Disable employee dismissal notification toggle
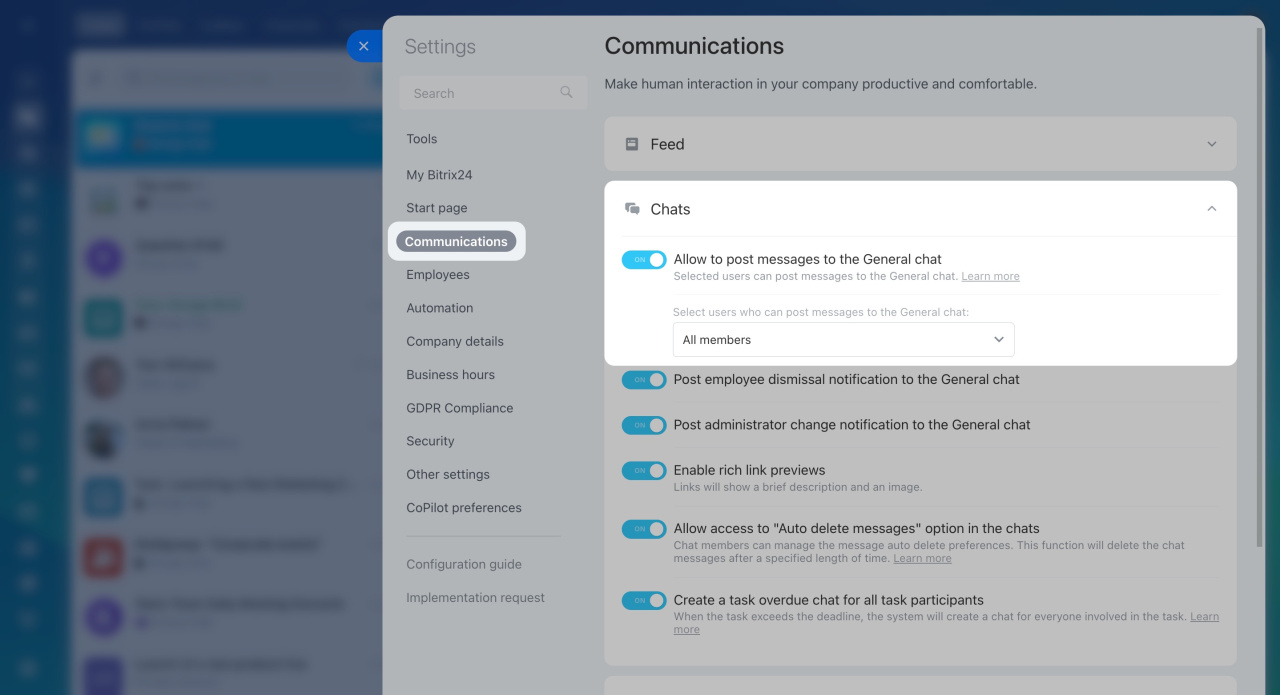The width and height of the screenshot is (1280, 695). pyautogui.click(x=644, y=380)
